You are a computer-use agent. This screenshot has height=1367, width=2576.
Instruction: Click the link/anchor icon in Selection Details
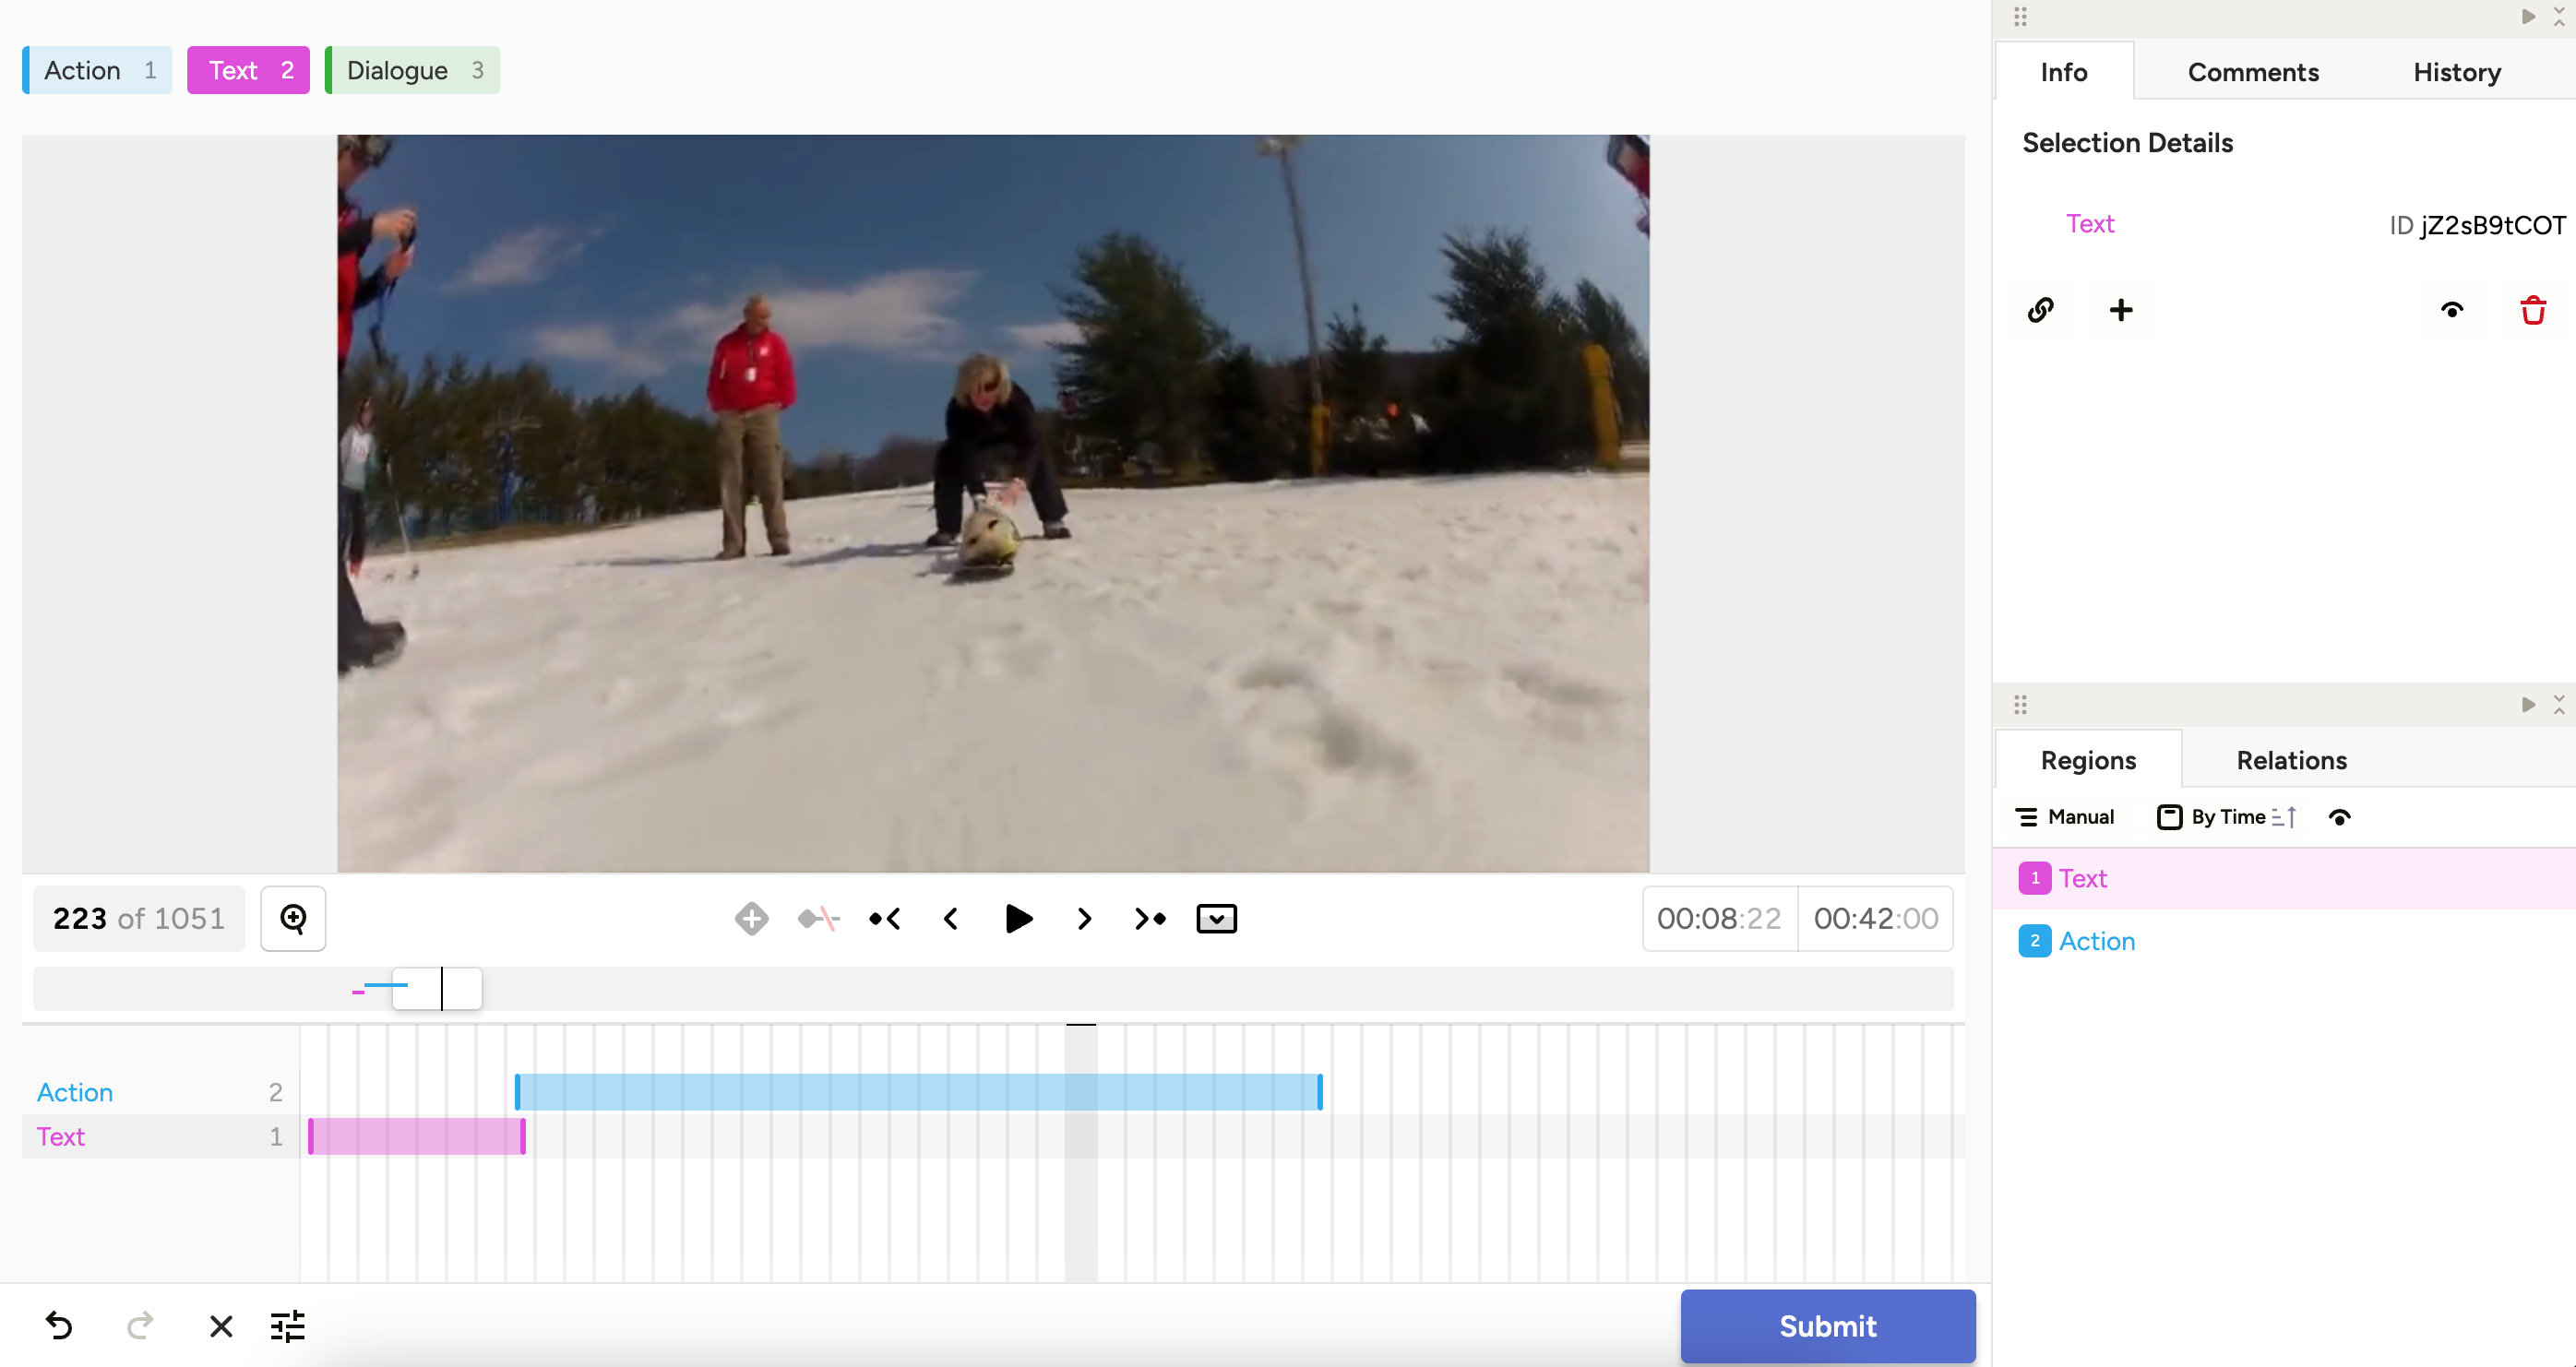click(2041, 310)
